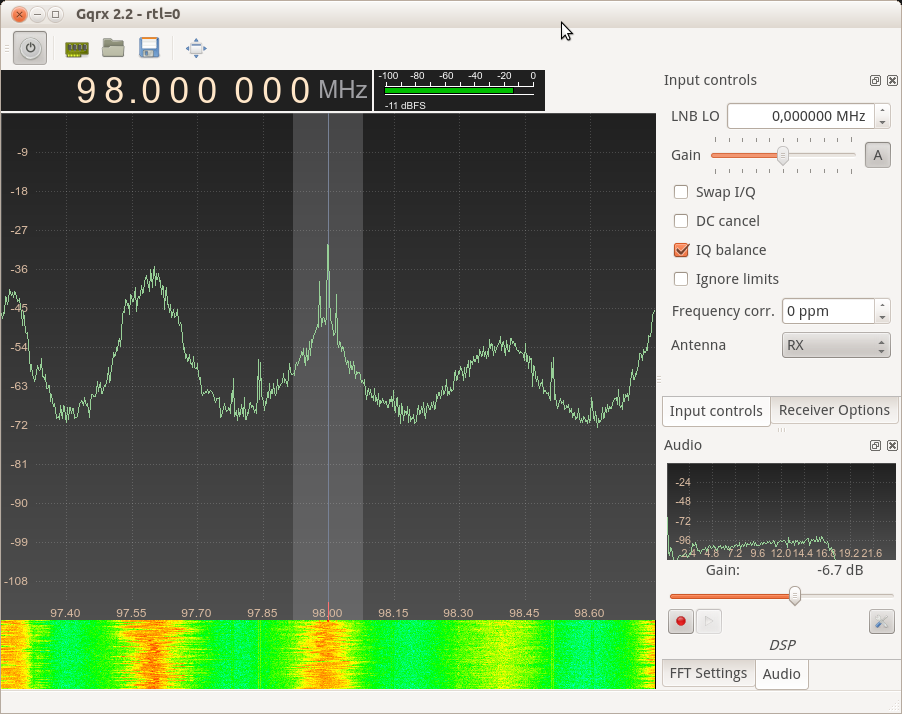Adjust the audio Gain slider
Screen dimensions: 902x714
click(794, 596)
